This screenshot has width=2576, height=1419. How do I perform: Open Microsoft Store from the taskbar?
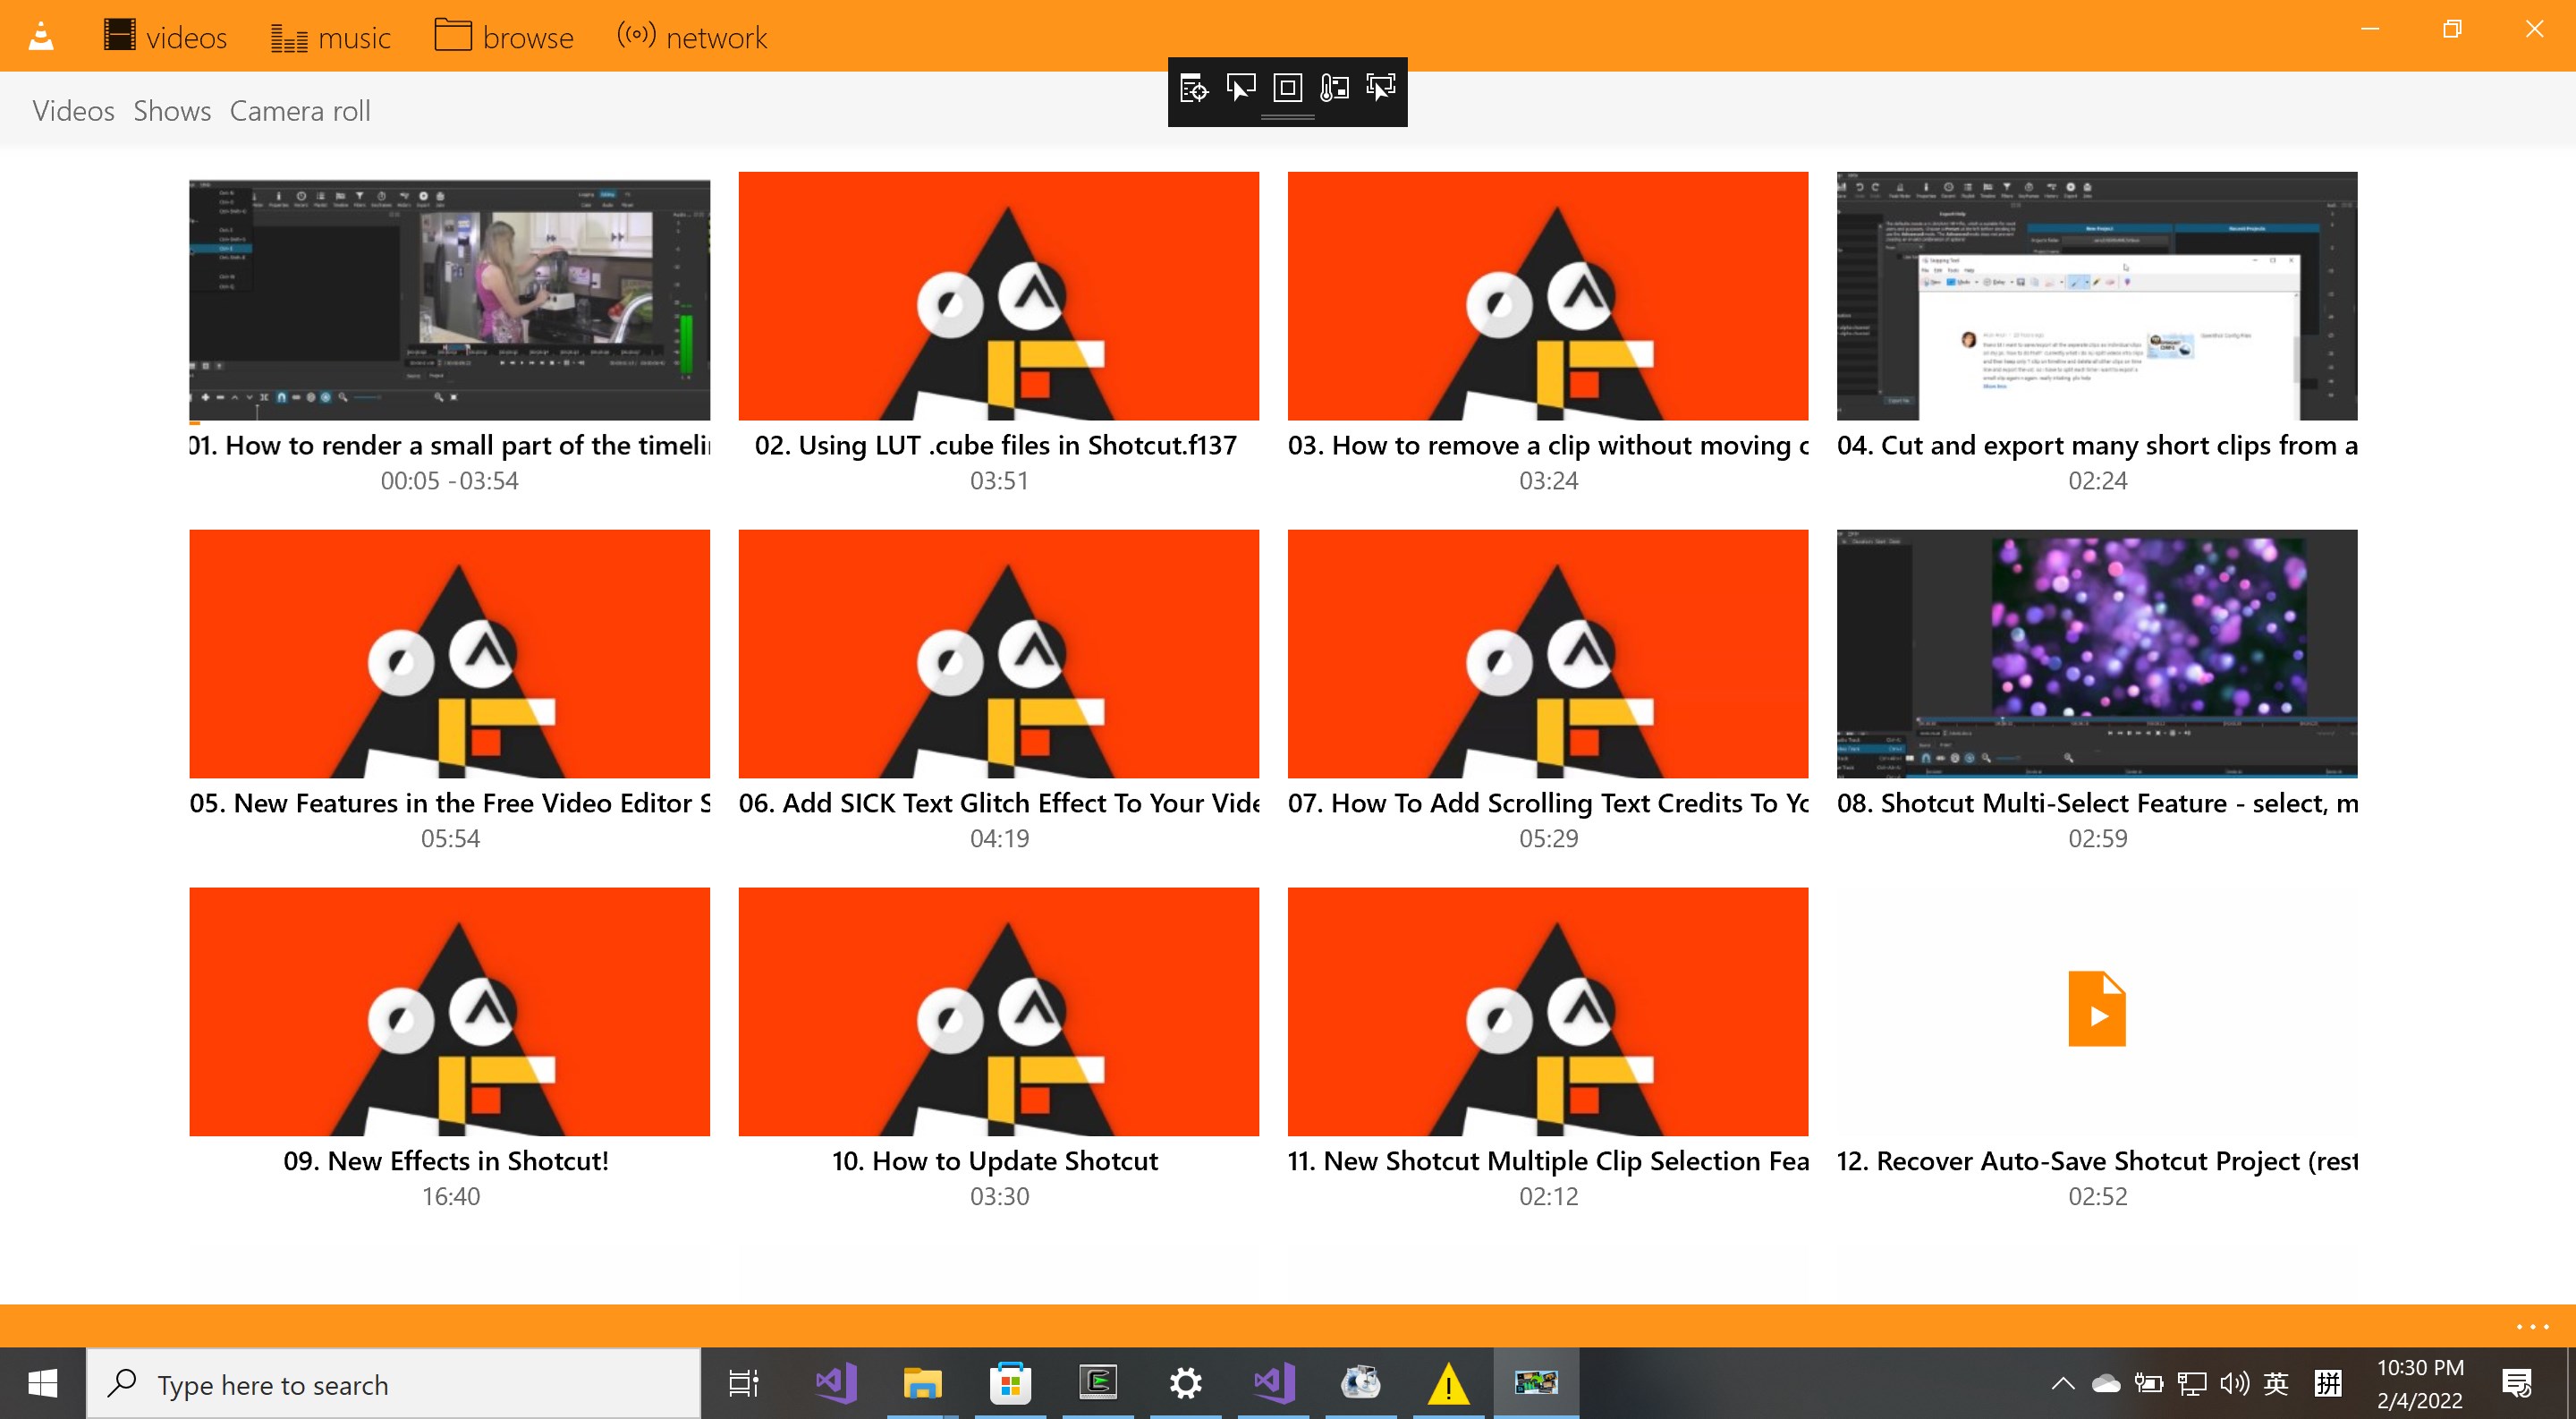pos(1010,1384)
